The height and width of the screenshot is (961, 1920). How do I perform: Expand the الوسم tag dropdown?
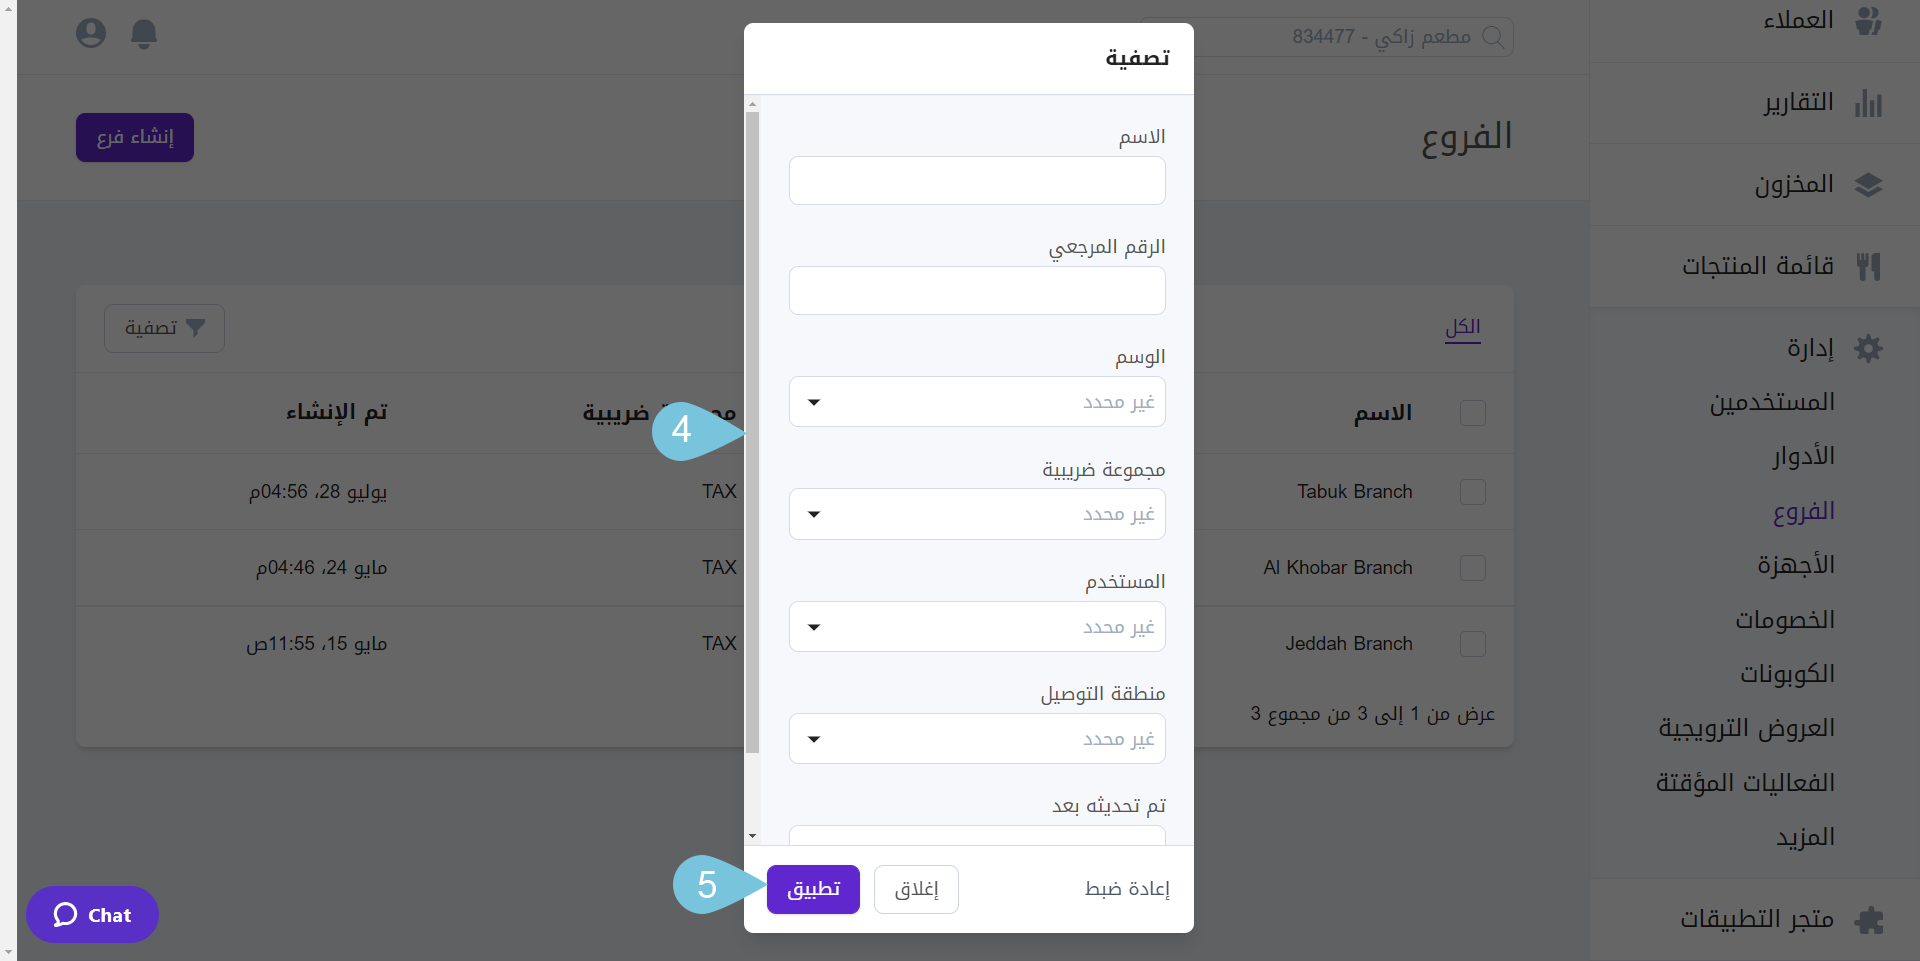[x=977, y=402]
